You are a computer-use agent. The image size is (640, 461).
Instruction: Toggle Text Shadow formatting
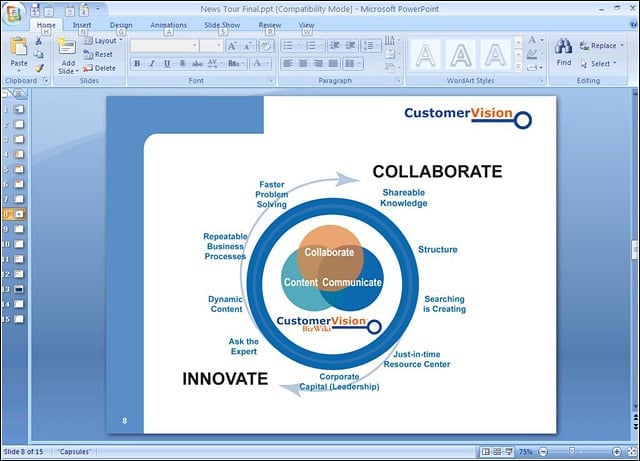pyautogui.click(x=182, y=63)
